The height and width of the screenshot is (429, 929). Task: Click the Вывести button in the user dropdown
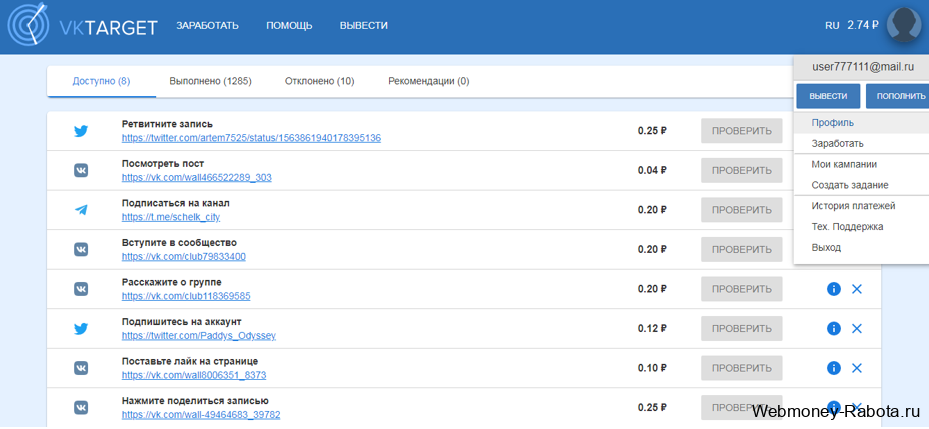click(x=828, y=96)
